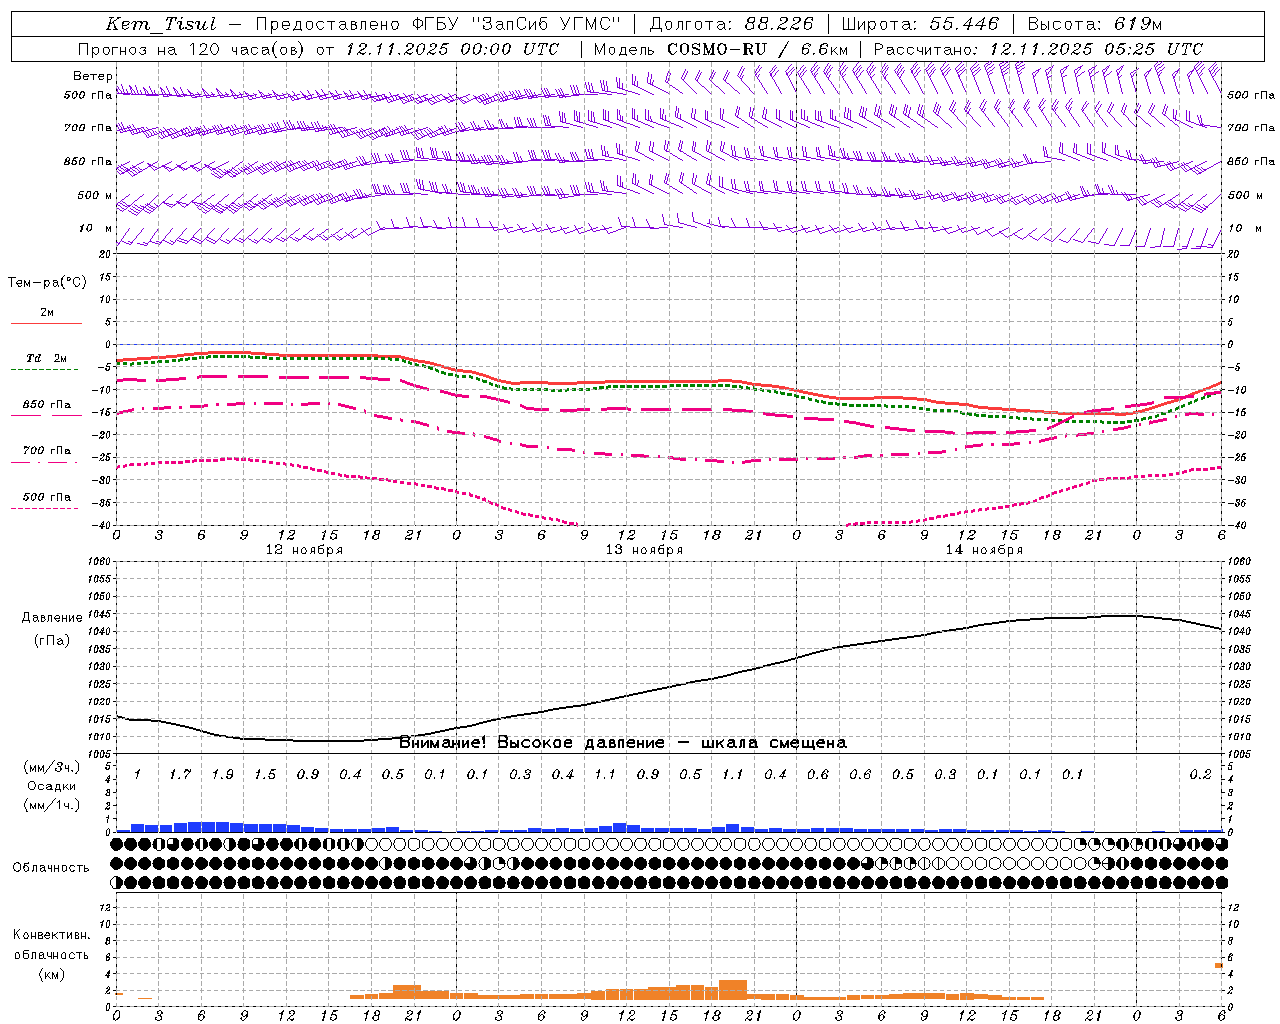Click the precipitation value 1.5
Screen dimensions: 1280x1024
point(265,775)
